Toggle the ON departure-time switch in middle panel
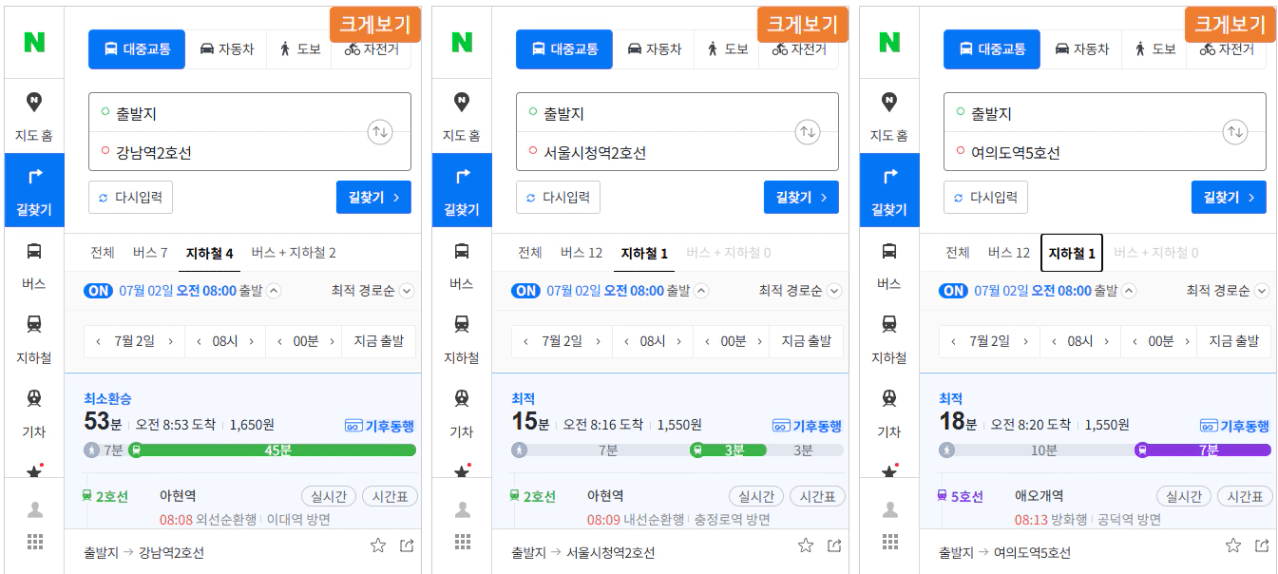 point(525,291)
